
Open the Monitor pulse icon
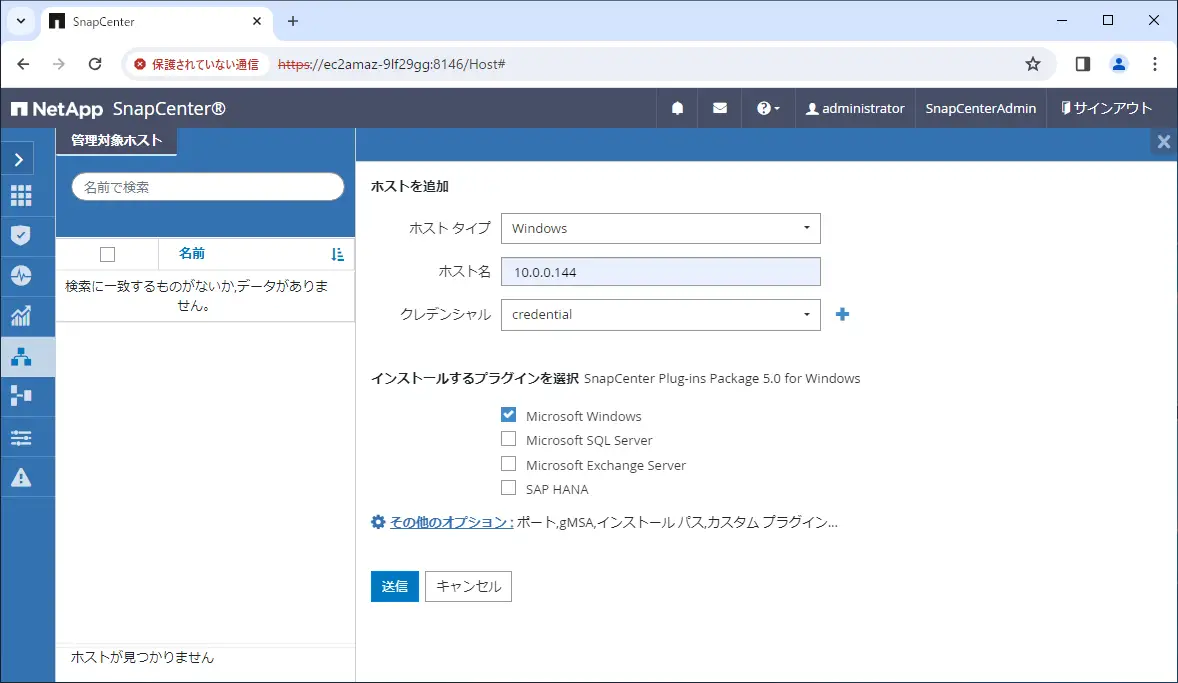tap(21, 276)
